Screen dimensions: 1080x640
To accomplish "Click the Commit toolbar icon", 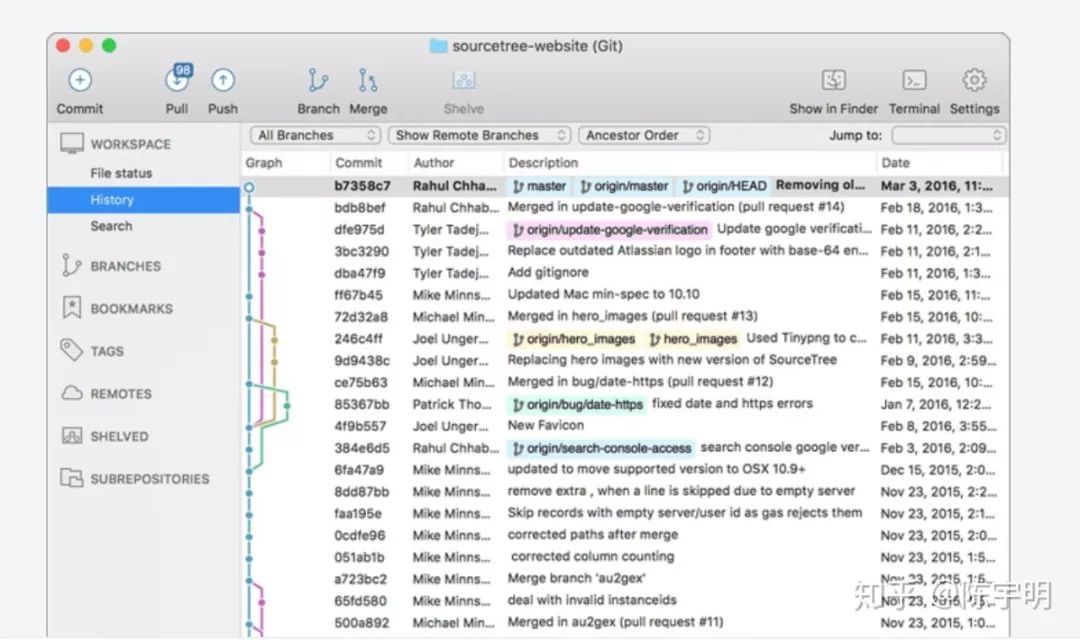I will pyautogui.click(x=80, y=82).
